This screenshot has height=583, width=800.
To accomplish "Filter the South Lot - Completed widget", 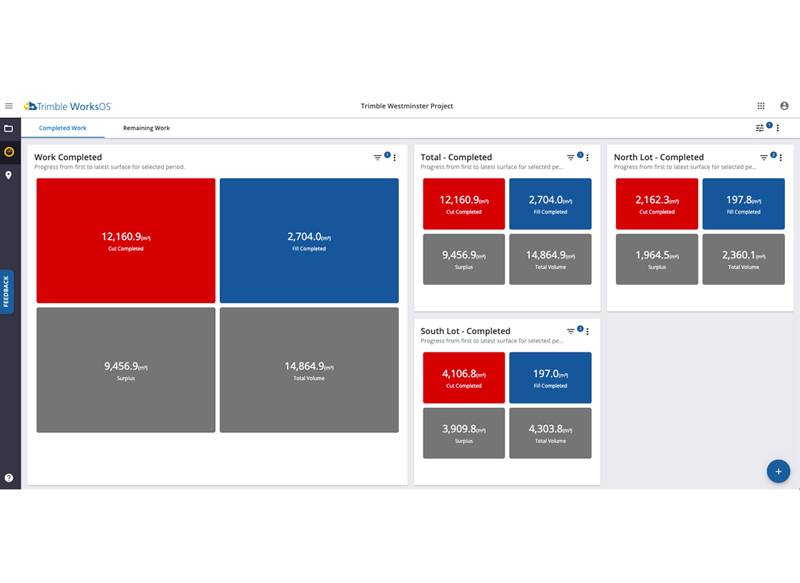I will tap(571, 331).
